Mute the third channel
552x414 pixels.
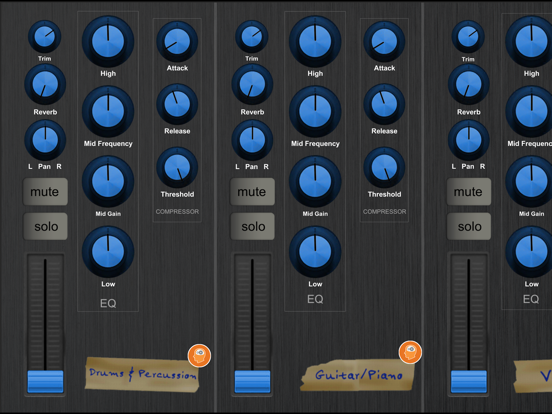click(469, 192)
